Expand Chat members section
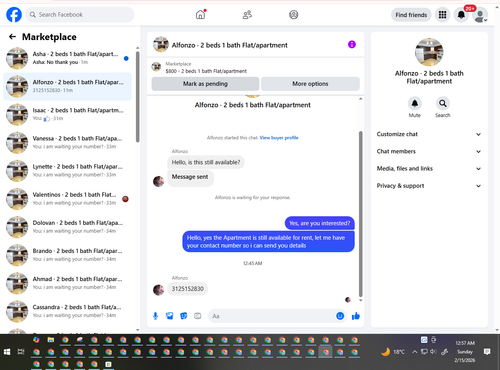 (x=429, y=151)
